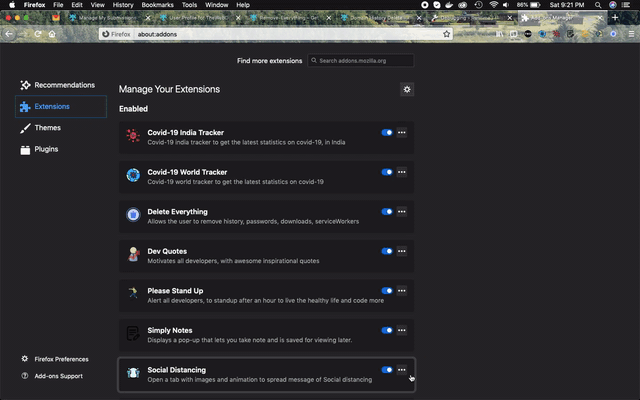
Task: Select the Extensions category in the sidebar
Action: [61, 107]
